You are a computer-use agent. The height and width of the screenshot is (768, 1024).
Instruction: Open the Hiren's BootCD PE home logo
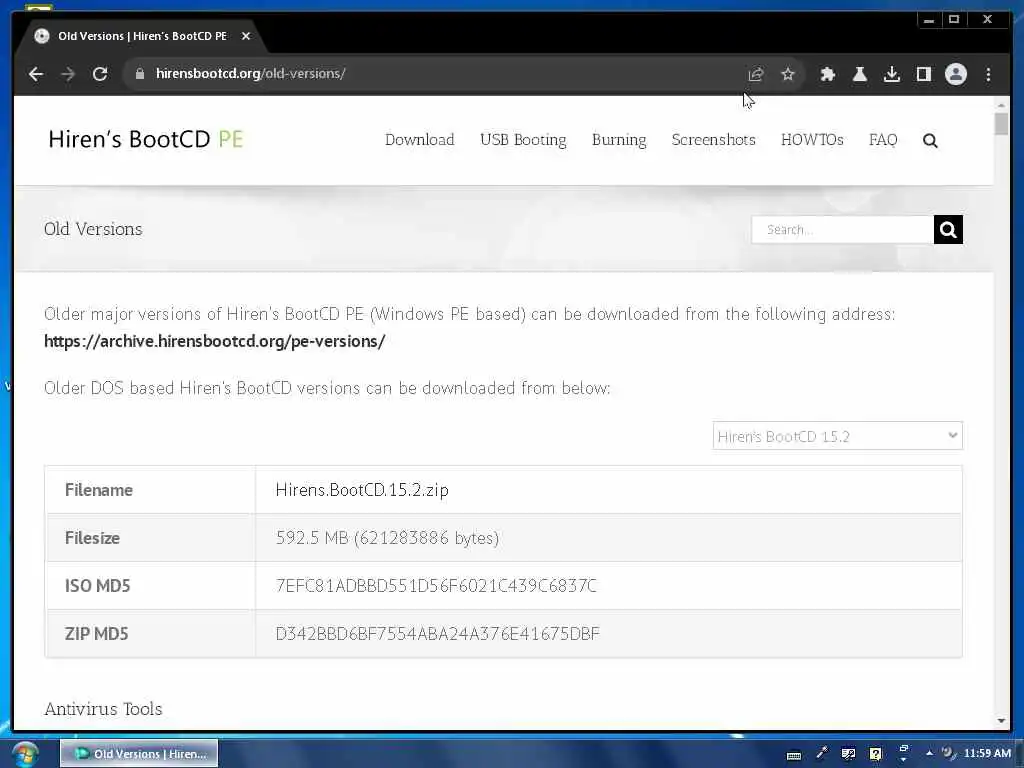pos(146,139)
